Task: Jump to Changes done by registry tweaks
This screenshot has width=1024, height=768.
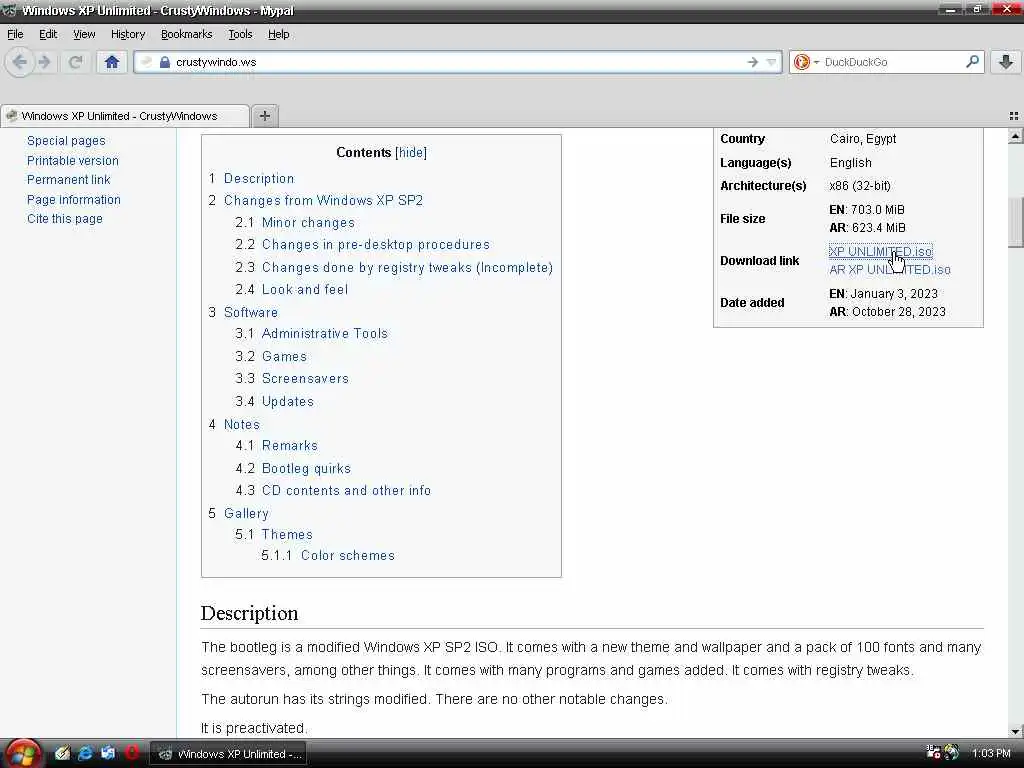Action: click(407, 267)
